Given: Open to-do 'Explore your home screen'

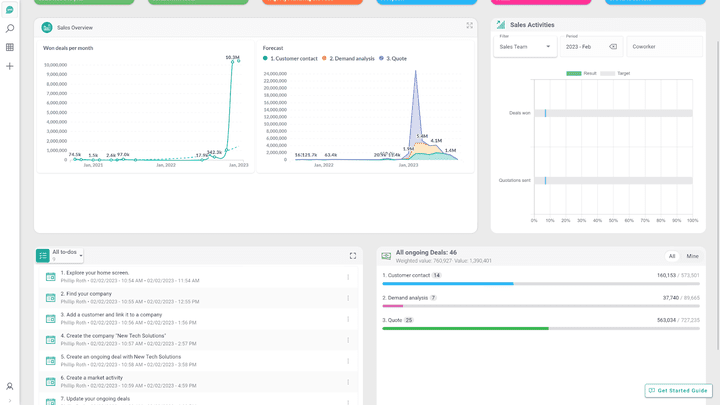Looking at the screenshot, I should pos(95,273).
